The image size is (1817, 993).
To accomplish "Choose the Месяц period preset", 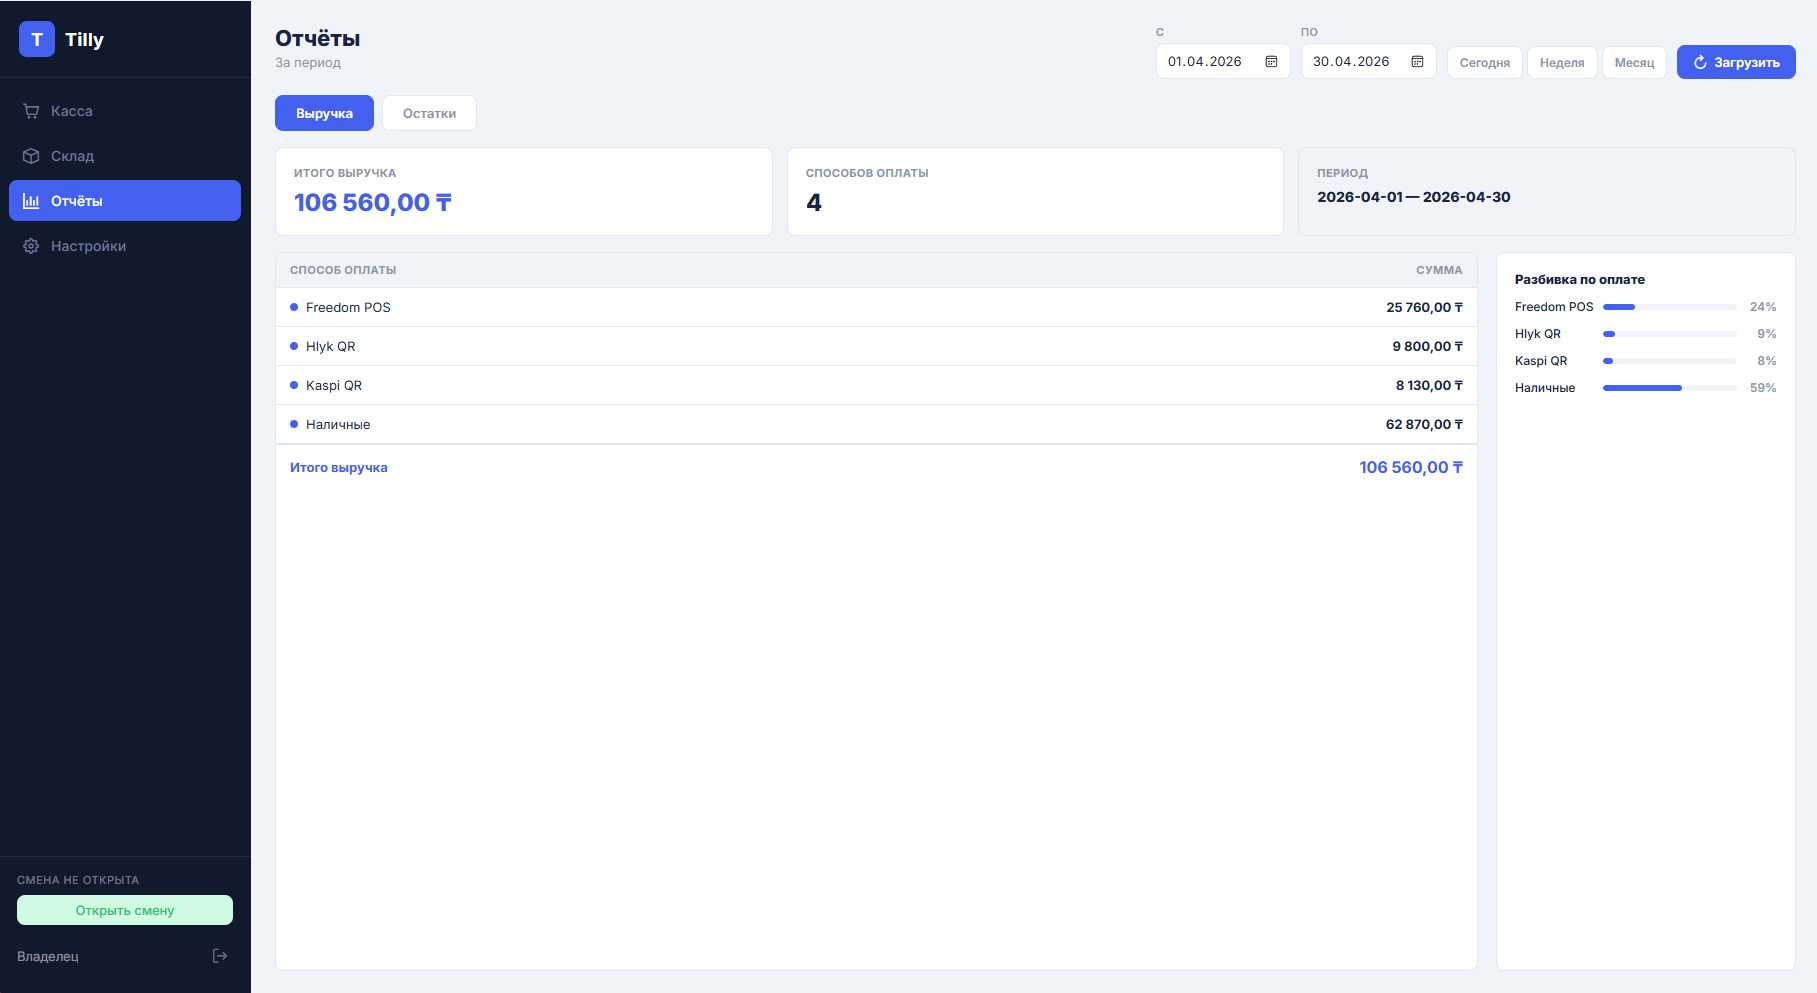I will point(1634,62).
